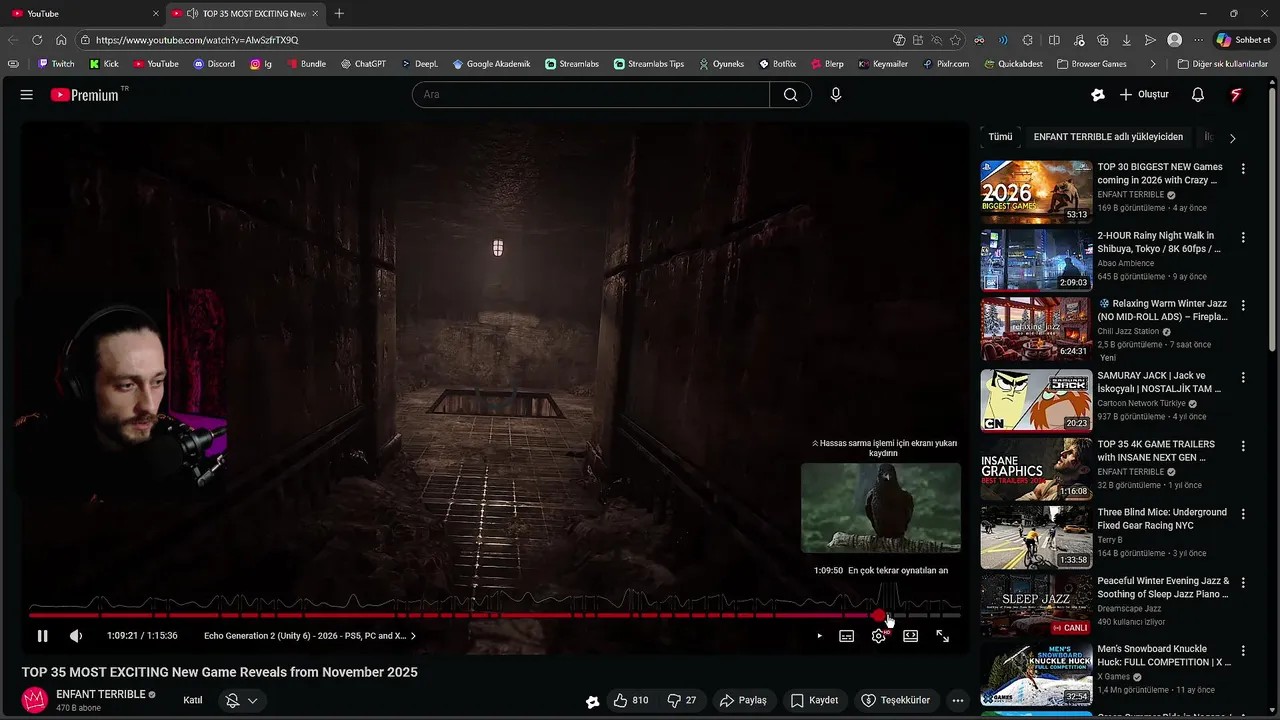Reload page with browser refresh button
The height and width of the screenshot is (720, 1280).
(x=37, y=40)
